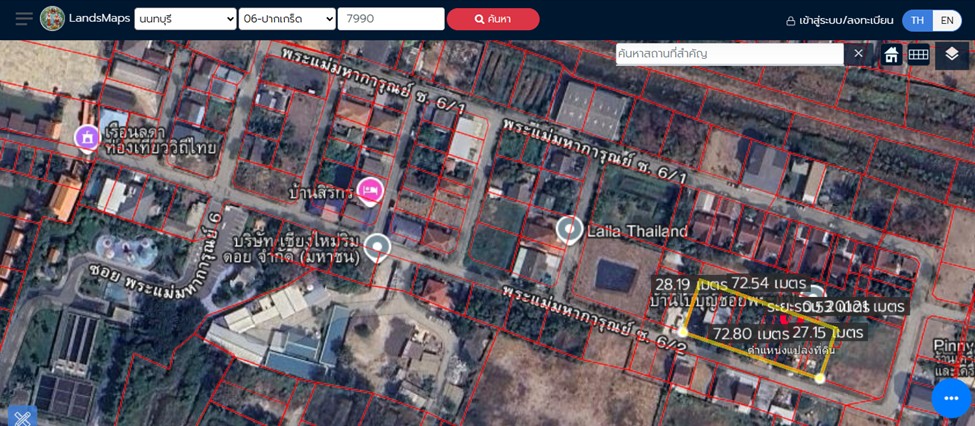Click the LandsMaps emblem logo
The width and height of the screenshot is (975, 426).
tap(52, 19)
